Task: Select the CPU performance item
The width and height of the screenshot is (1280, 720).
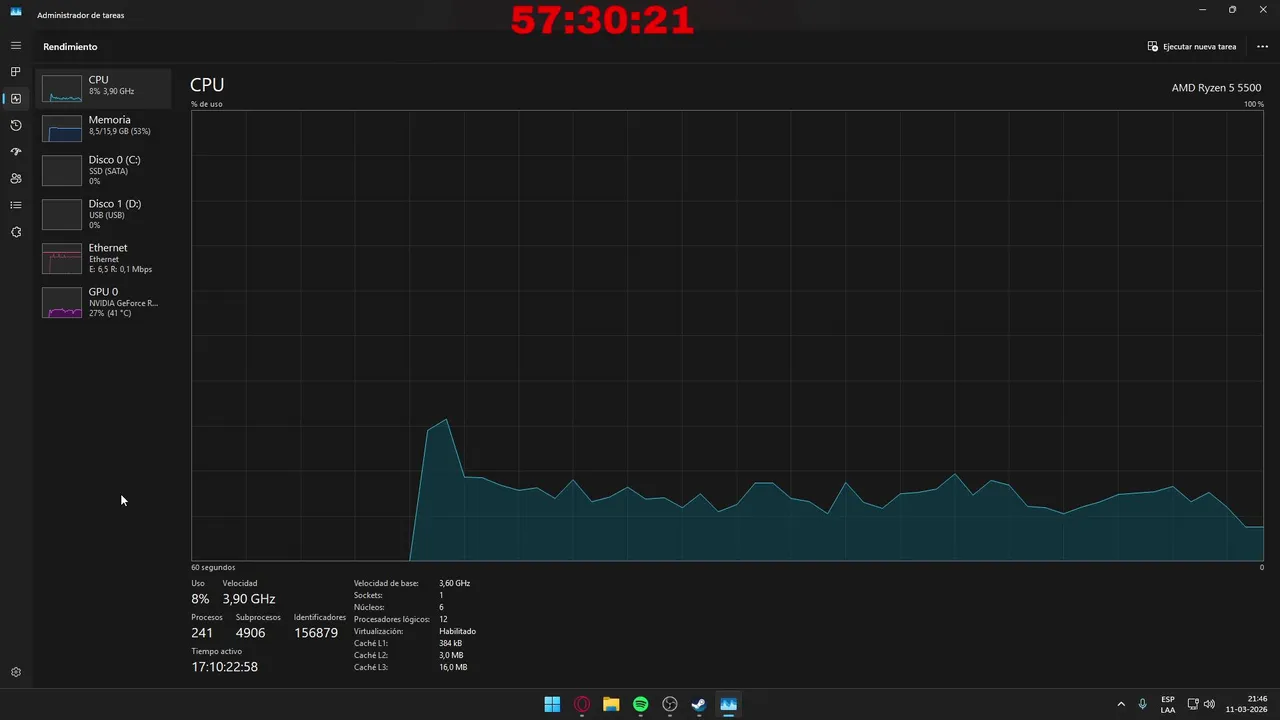Action: [x=104, y=88]
